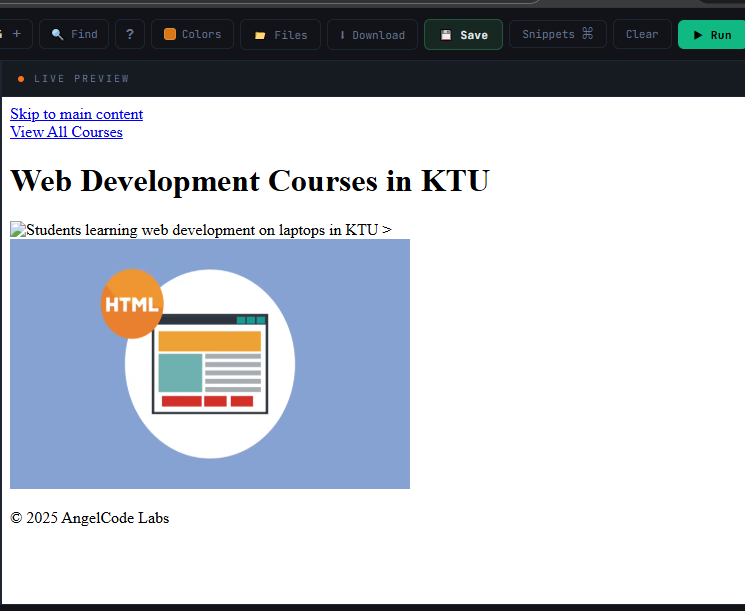Click the plus button in toolbar
This screenshot has height=611, width=745.
(16, 34)
